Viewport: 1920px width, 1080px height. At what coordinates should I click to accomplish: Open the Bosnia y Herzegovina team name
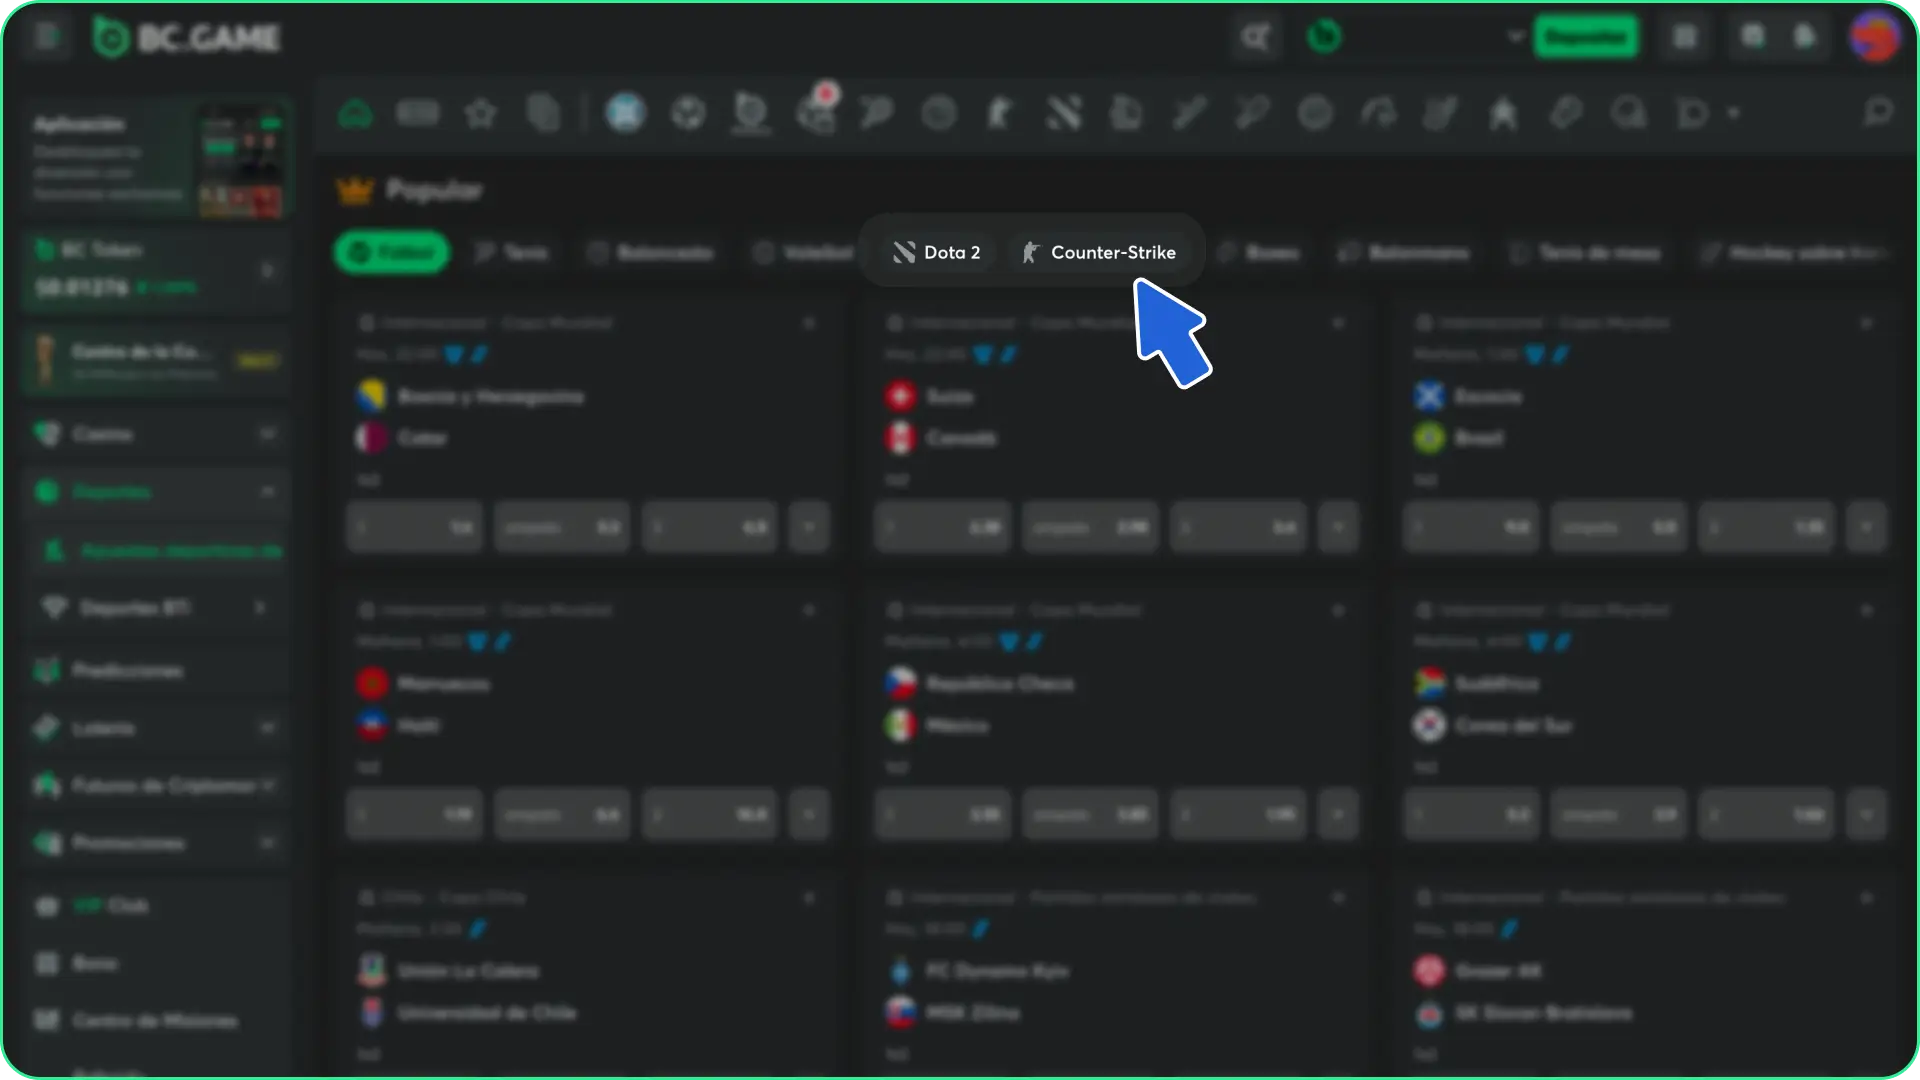(x=490, y=397)
